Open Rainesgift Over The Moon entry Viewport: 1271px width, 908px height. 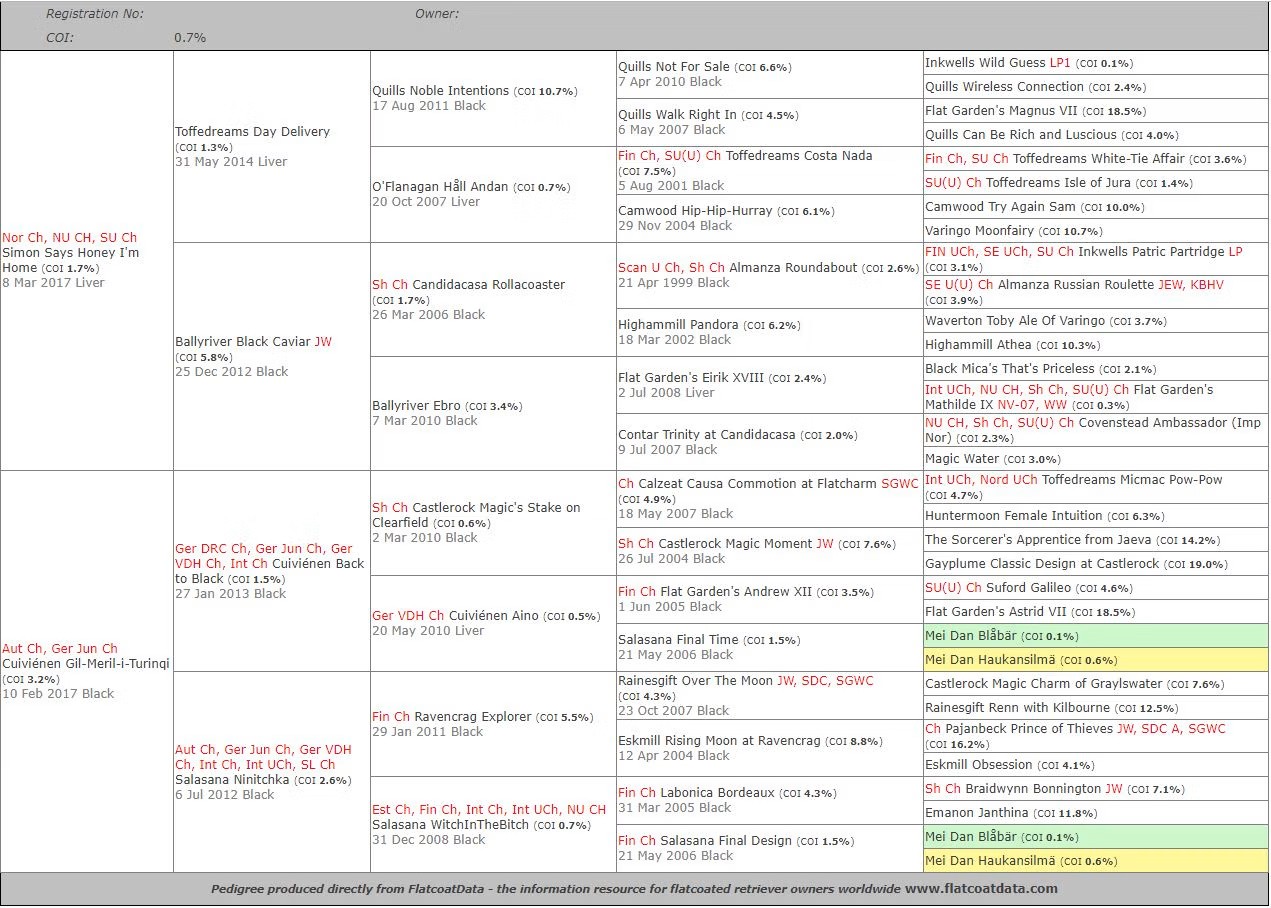point(696,680)
